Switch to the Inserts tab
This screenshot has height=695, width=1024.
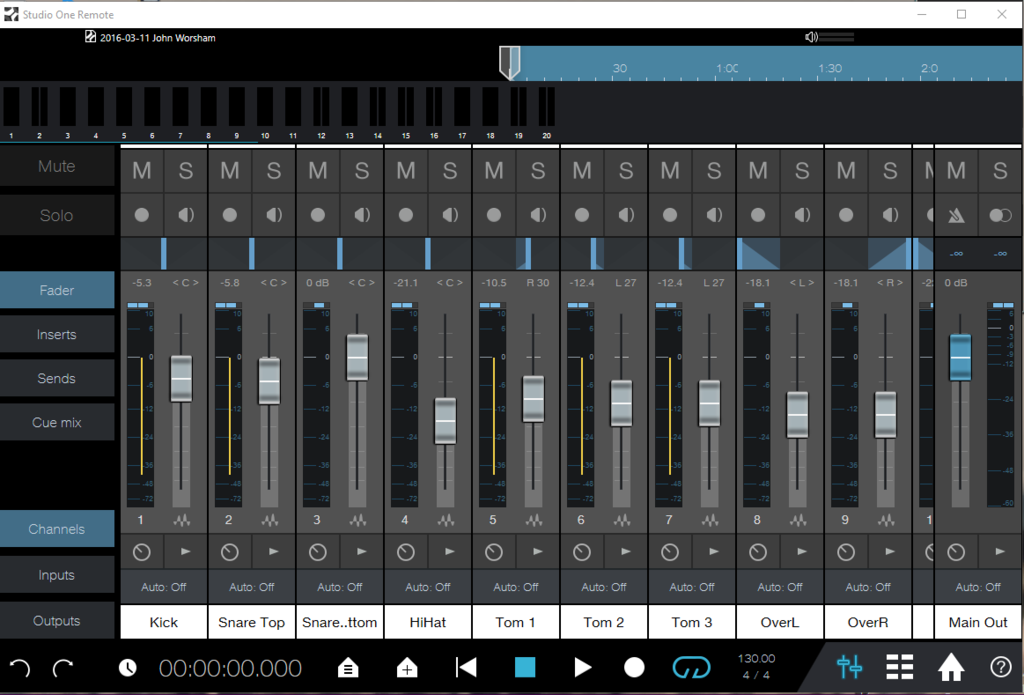[57, 335]
